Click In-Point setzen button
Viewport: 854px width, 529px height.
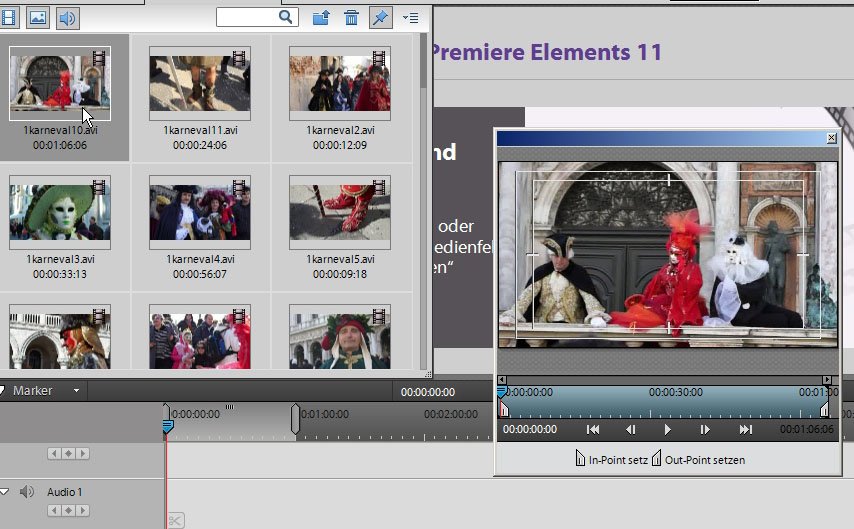[612, 459]
